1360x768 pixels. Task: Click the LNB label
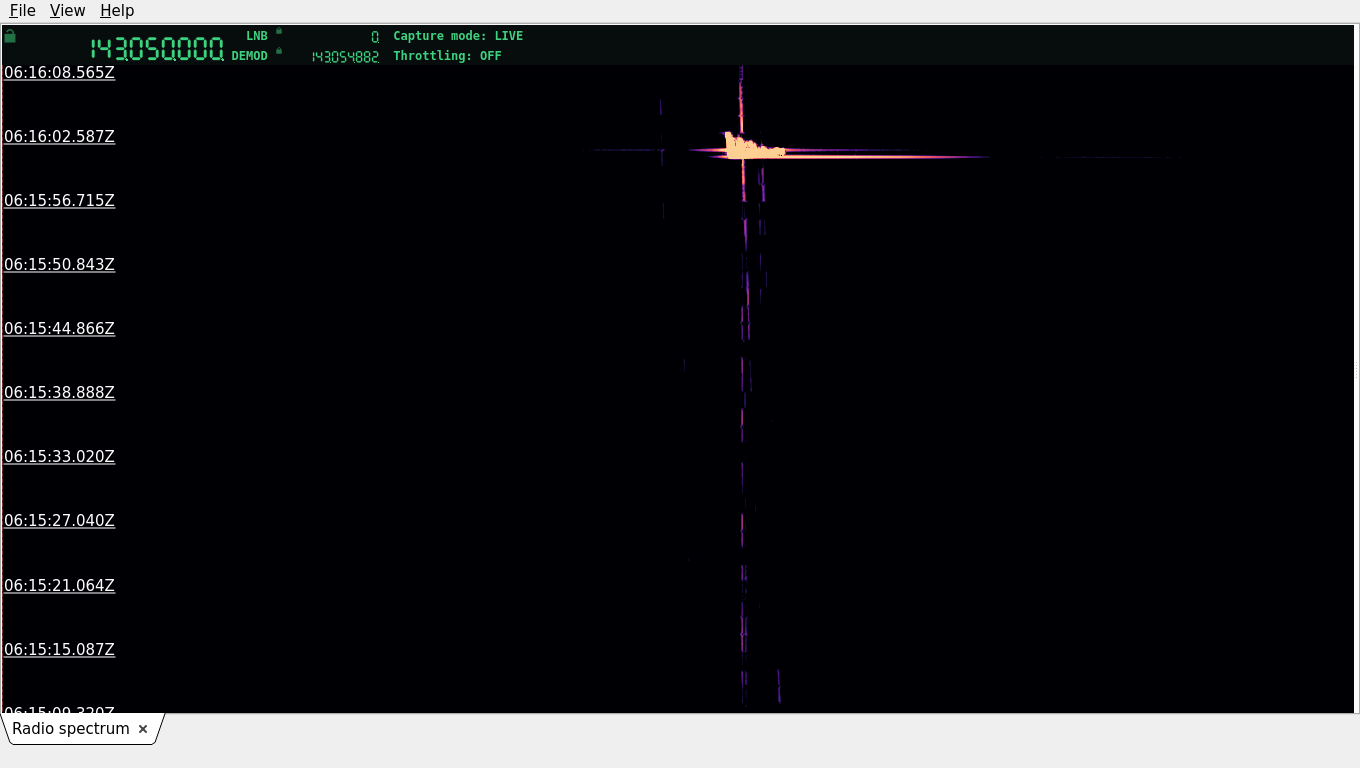click(257, 36)
